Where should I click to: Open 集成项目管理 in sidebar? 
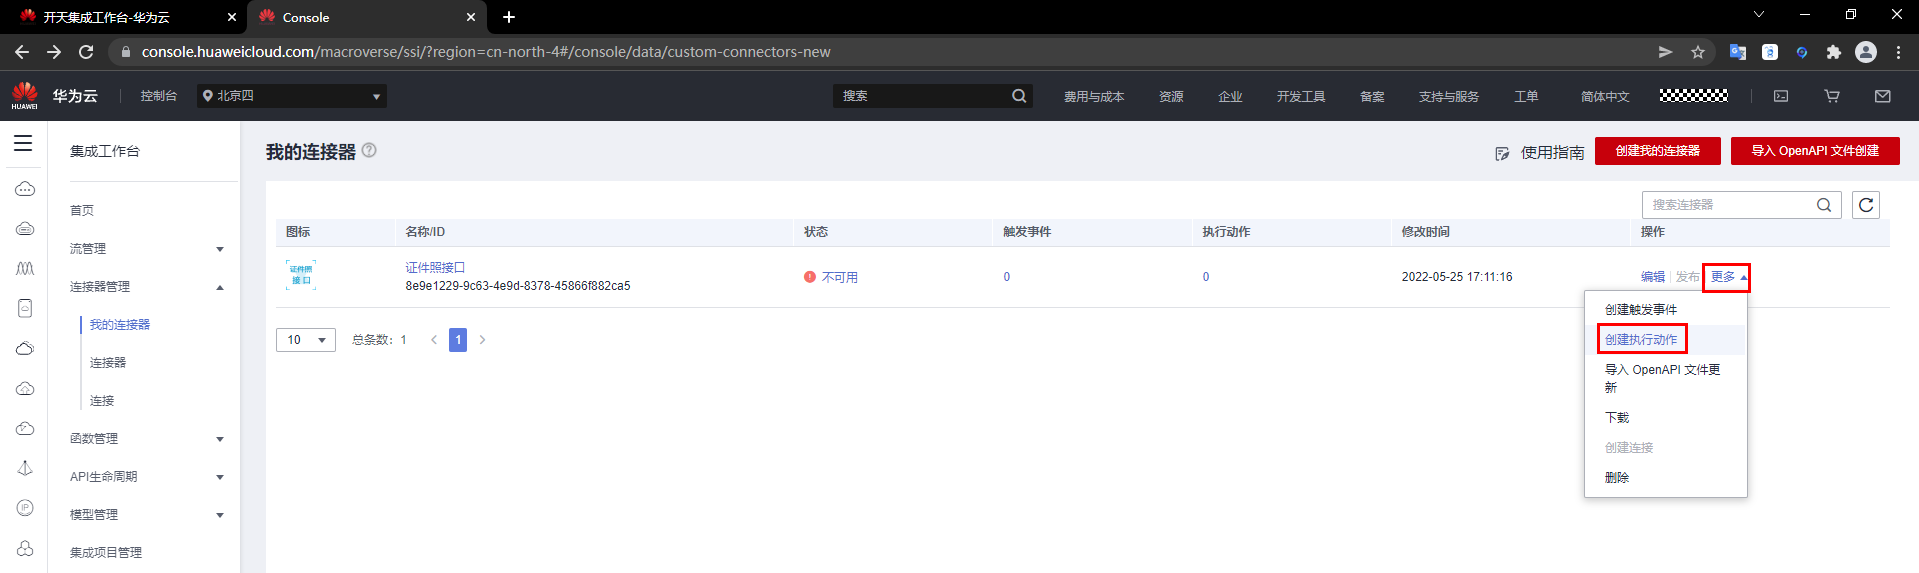(106, 553)
